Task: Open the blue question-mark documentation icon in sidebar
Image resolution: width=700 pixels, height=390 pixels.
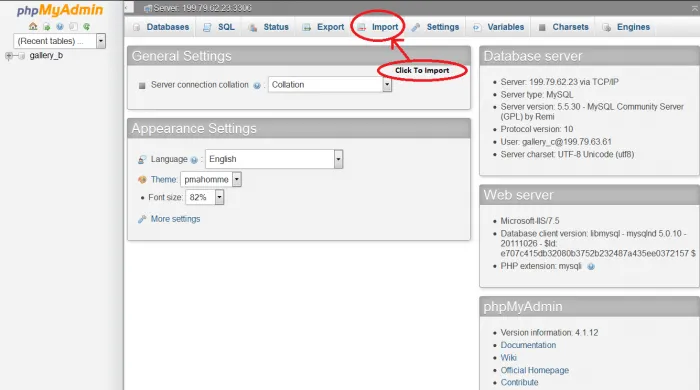Action: pyautogui.click(x=60, y=27)
